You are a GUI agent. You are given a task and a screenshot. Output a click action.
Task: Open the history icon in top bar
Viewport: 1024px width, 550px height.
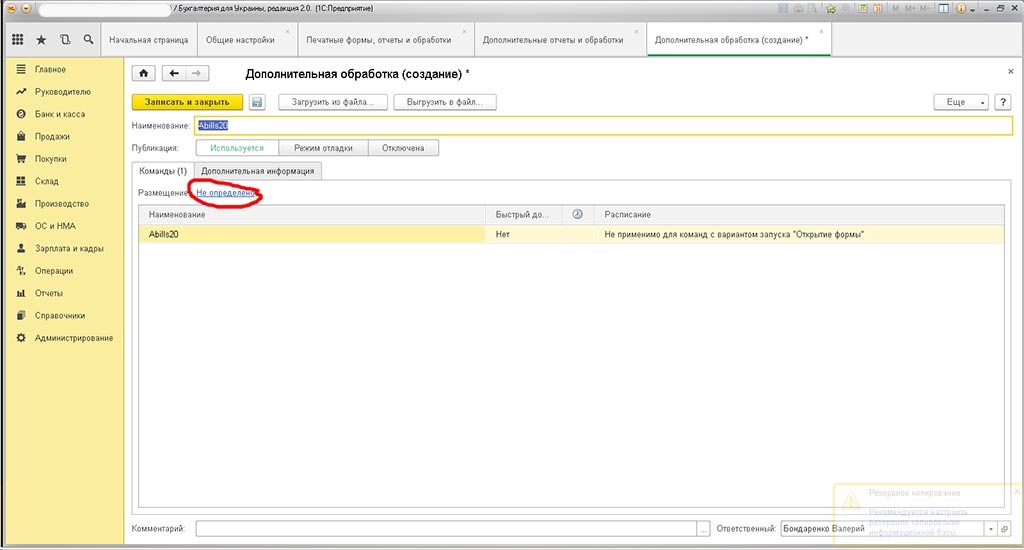(x=65, y=40)
